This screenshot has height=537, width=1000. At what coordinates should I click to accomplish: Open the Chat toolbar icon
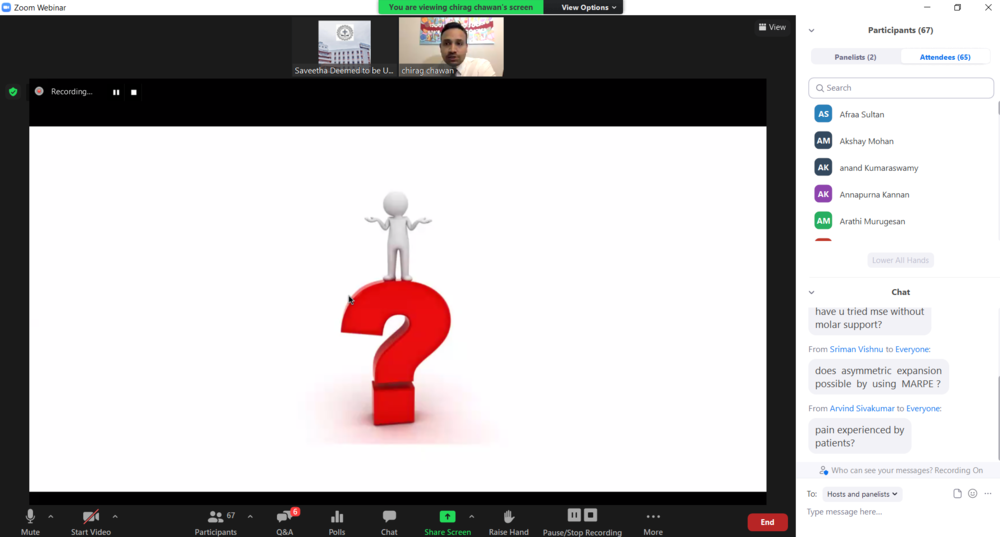point(389,516)
